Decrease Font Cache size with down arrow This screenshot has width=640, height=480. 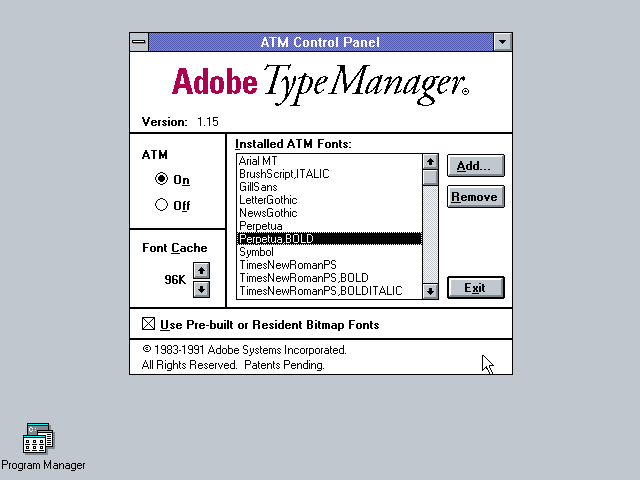tap(201, 289)
